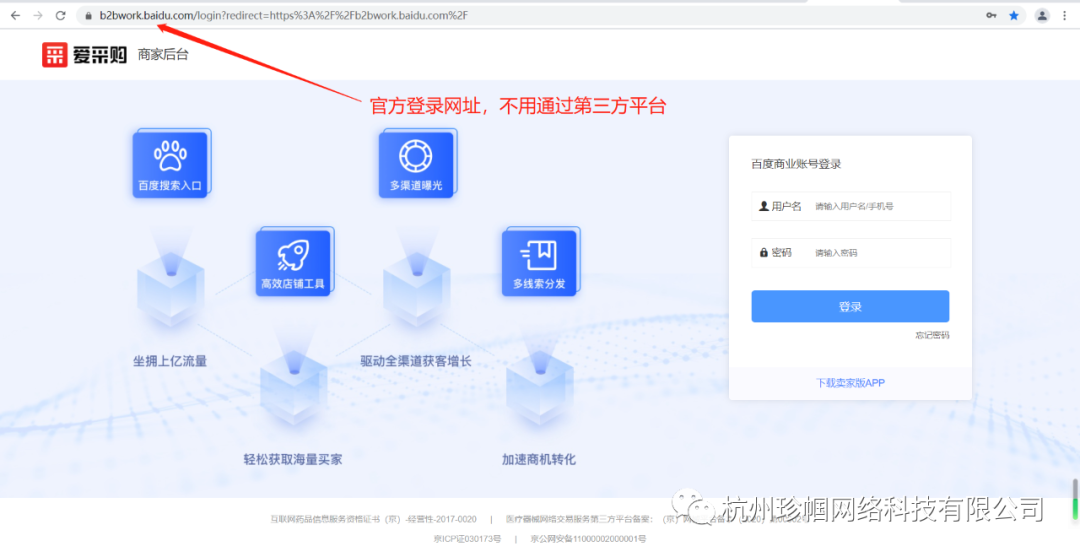Click the blue bookmark star
Screen dimensions: 1080x557
(x=1014, y=15)
